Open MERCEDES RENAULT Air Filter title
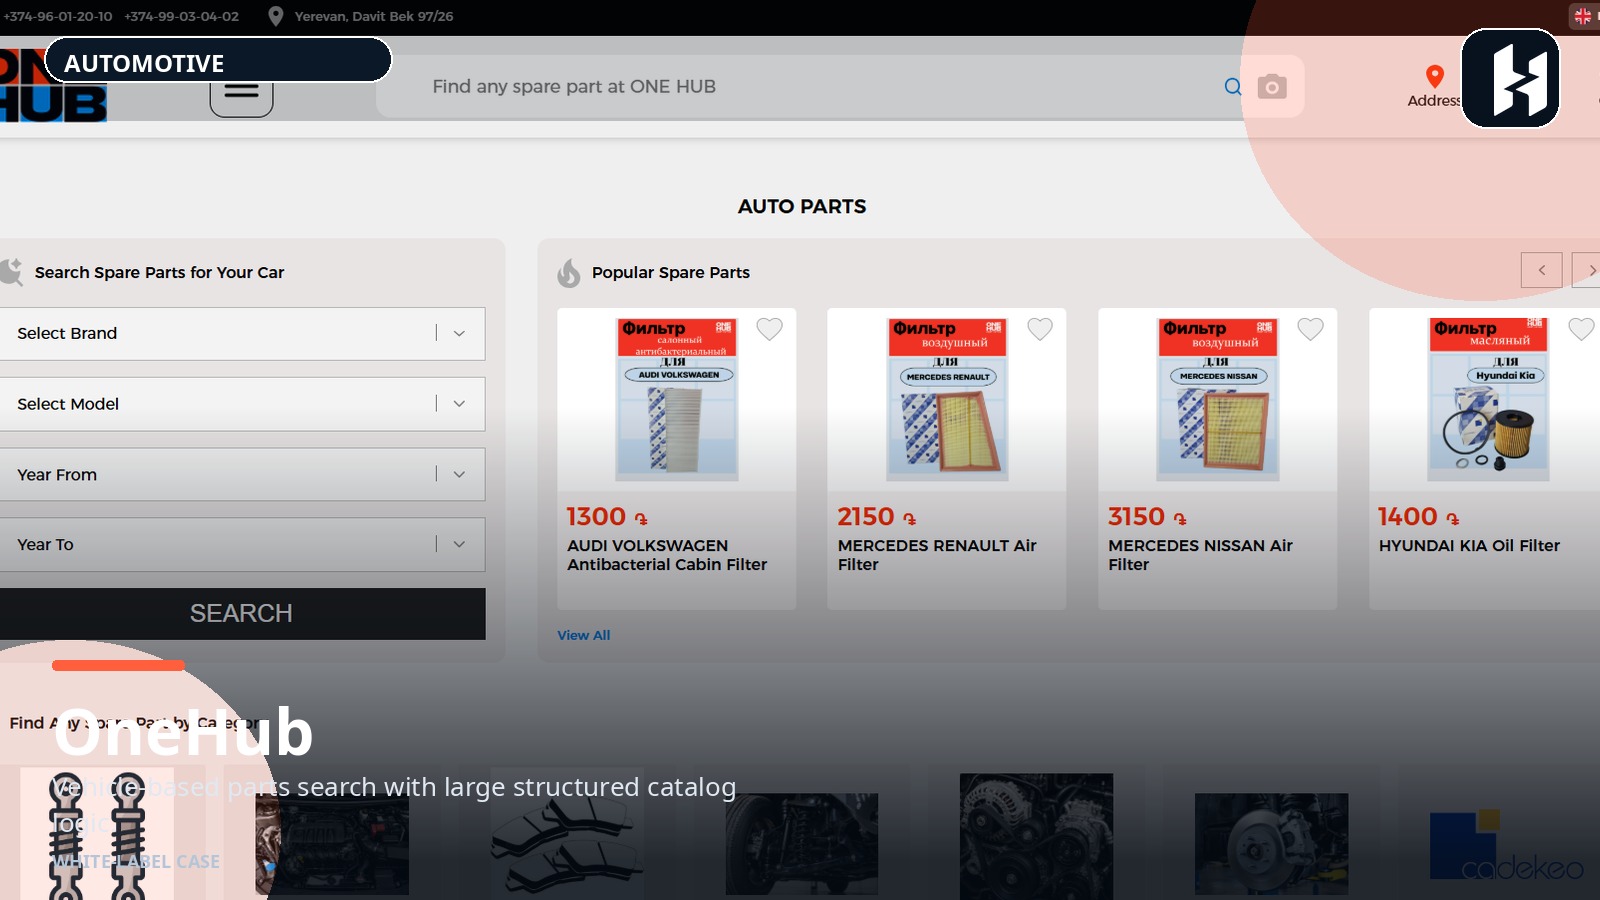This screenshot has width=1600, height=900. click(937, 555)
